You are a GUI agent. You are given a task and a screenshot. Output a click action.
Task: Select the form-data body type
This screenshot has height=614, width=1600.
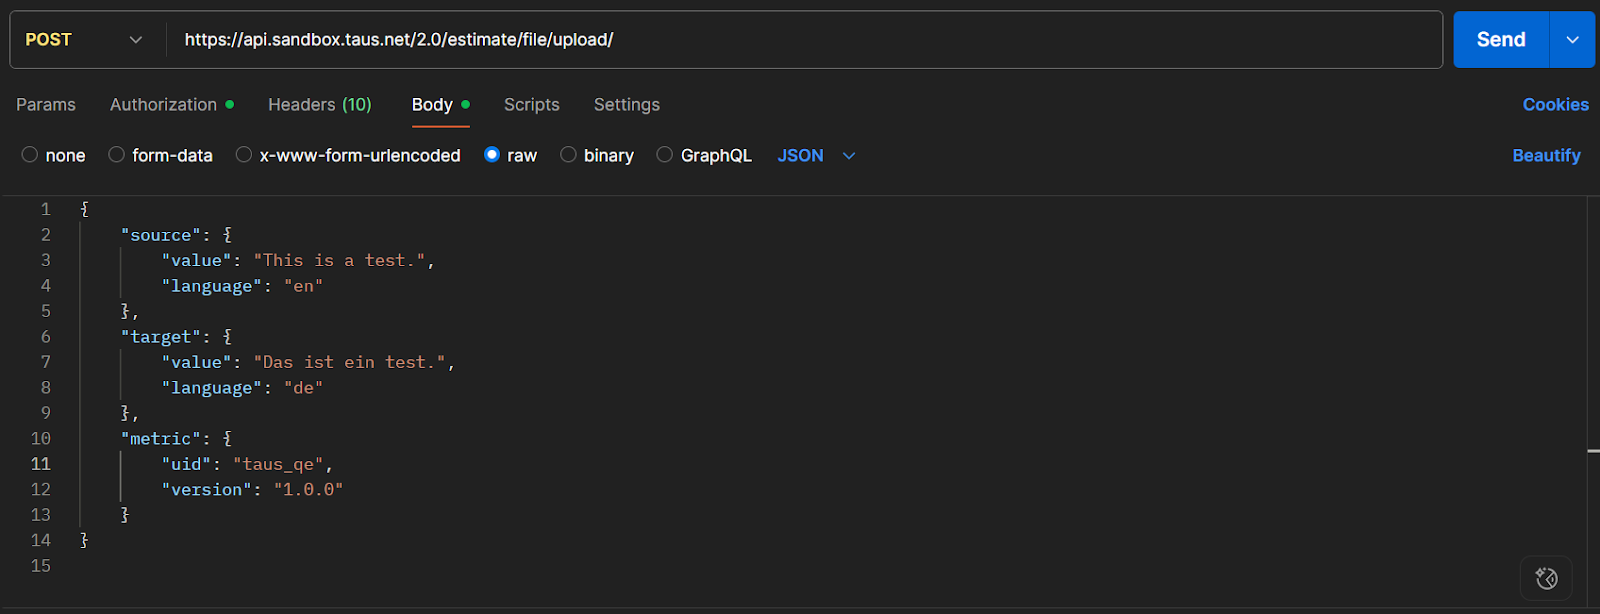pos(160,155)
